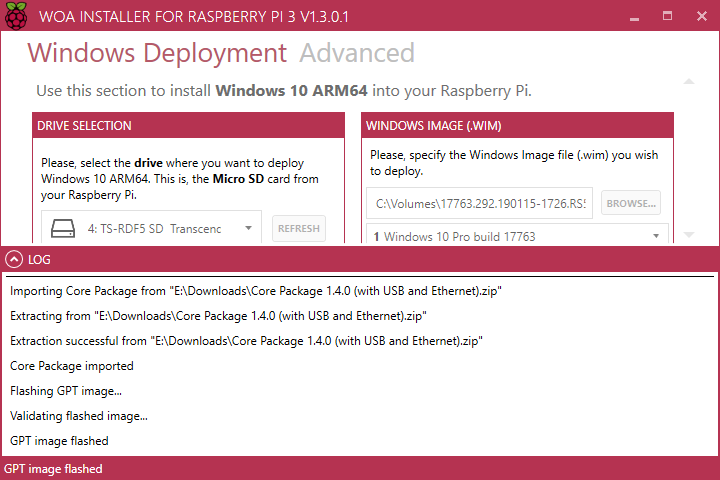Screen dimensions: 720x480
Task: Select the 'Core Package imported' log line
Action: pyautogui.click(x=72, y=366)
